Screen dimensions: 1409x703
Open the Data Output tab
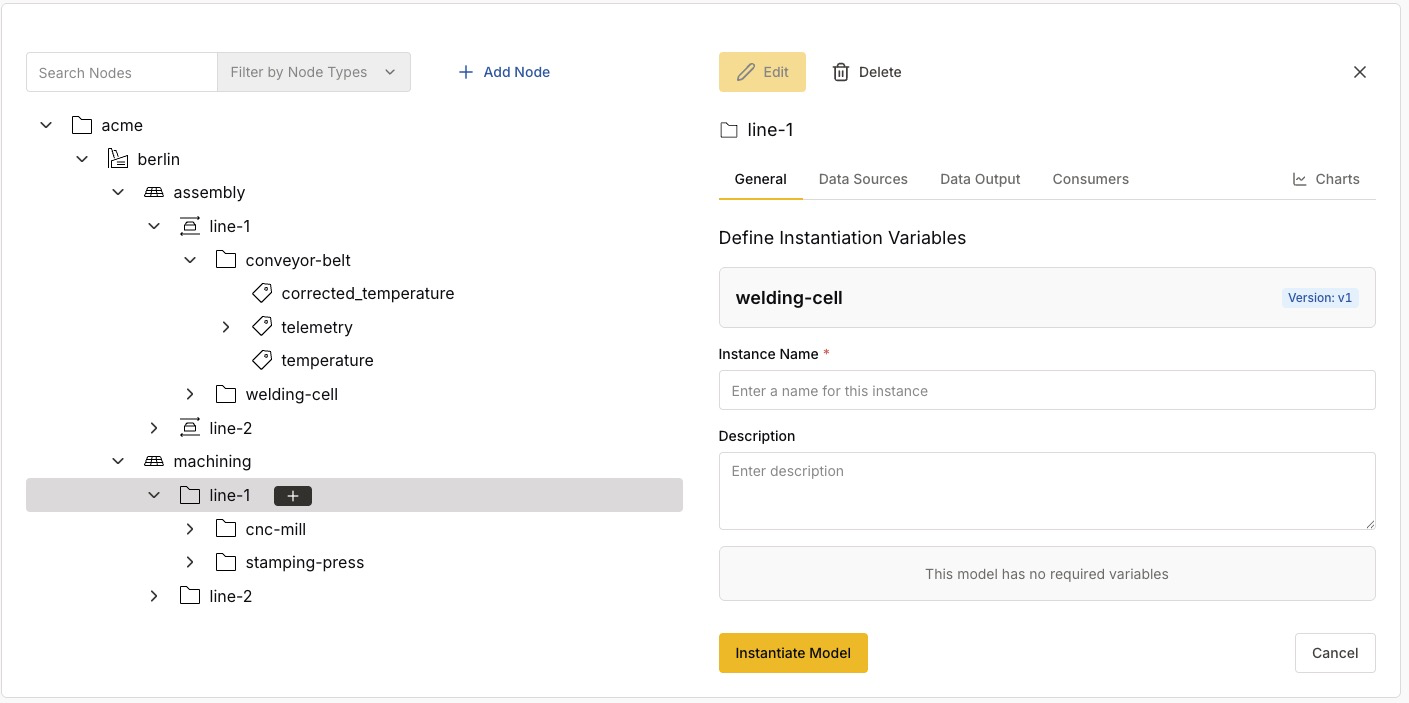pyautogui.click(x=980, y=179)
